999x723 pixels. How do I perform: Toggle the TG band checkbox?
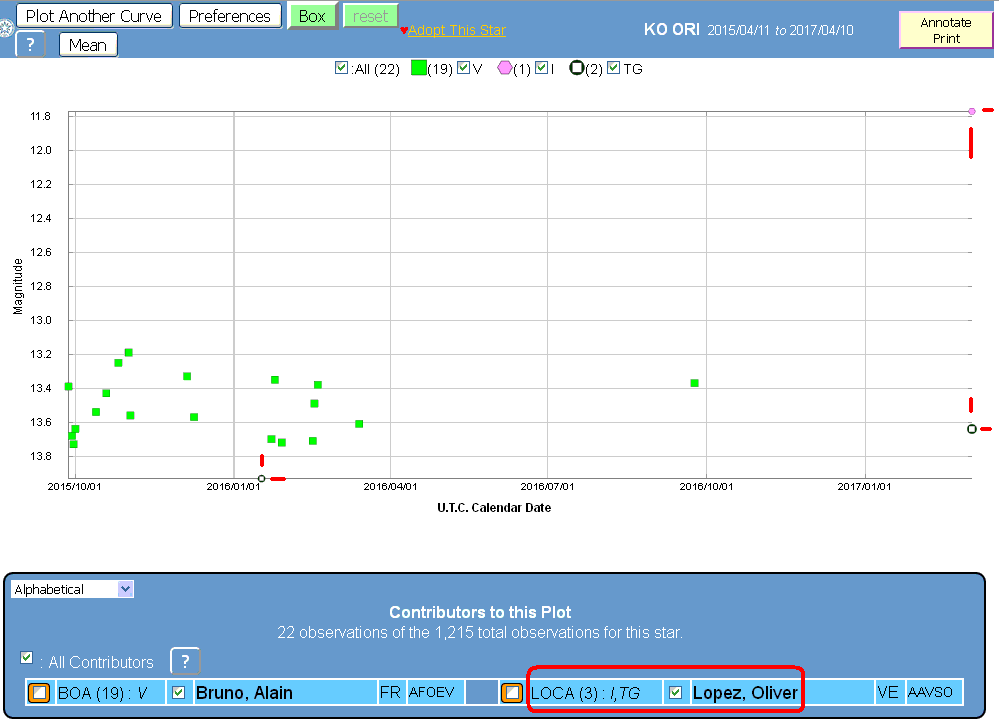[613, 68]
